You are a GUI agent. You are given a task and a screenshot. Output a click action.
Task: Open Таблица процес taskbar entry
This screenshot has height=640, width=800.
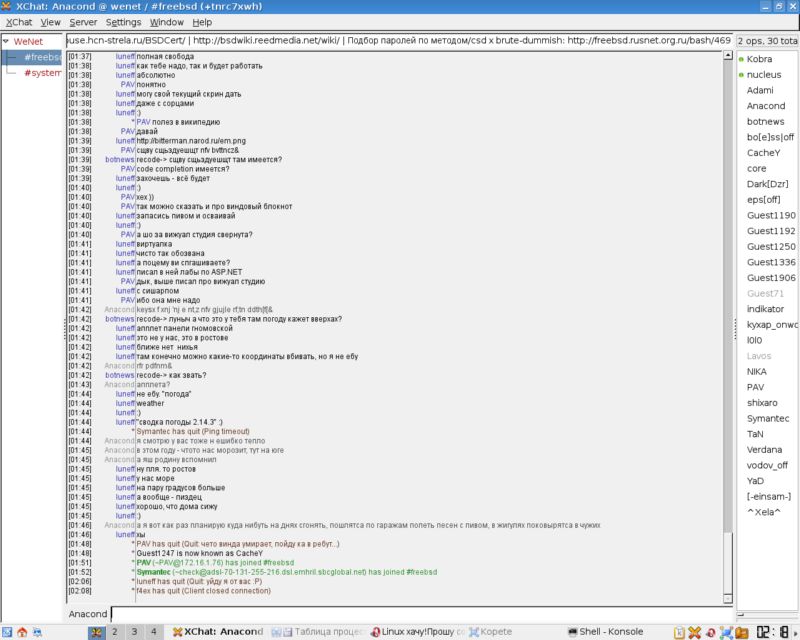[317, 632]
